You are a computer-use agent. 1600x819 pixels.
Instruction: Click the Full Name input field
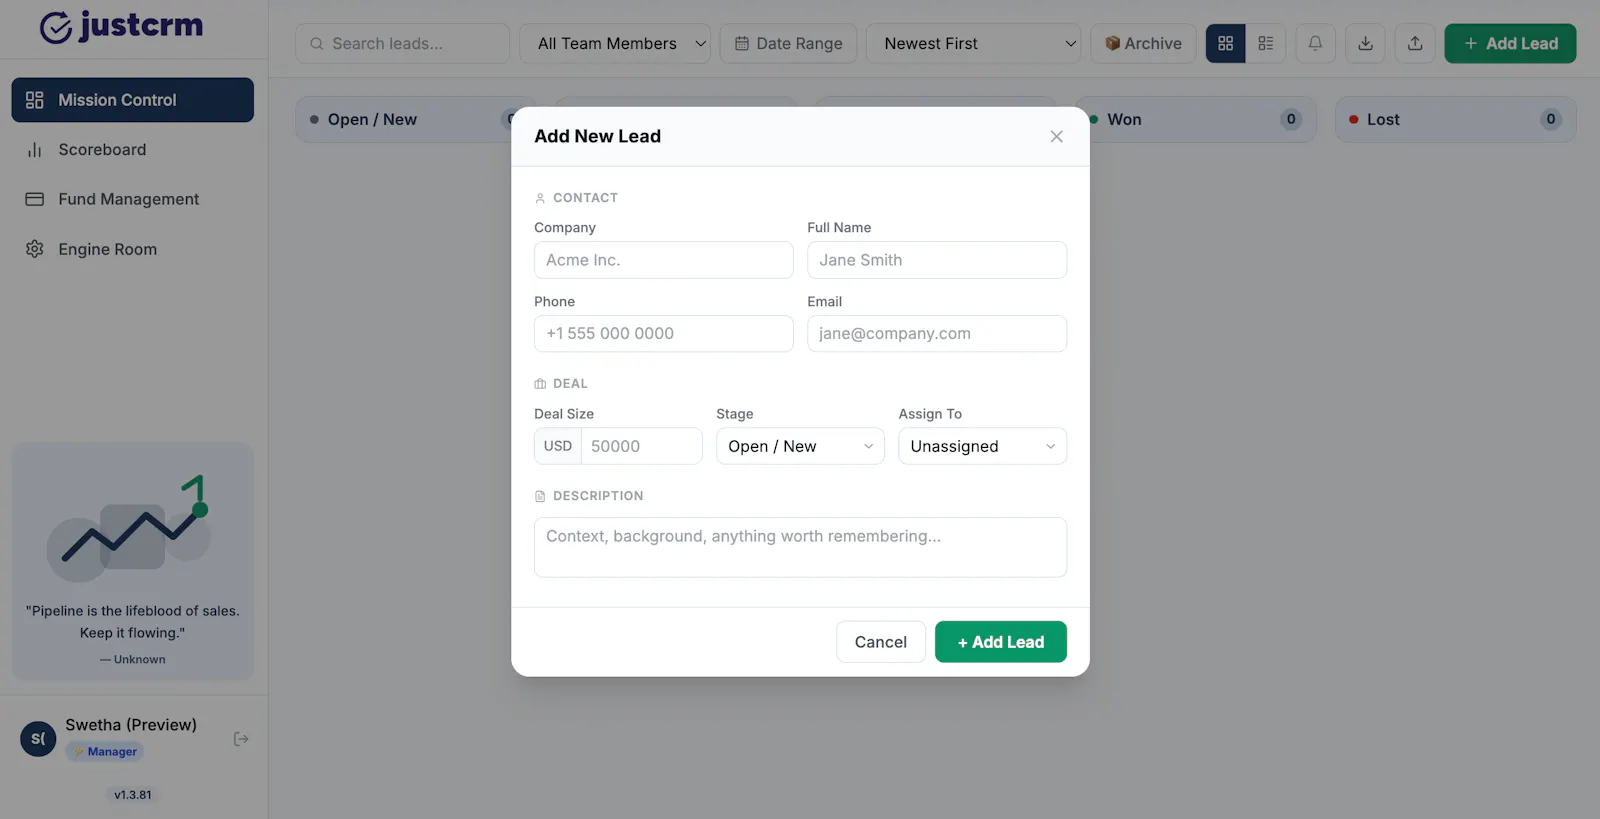point(936,260)
